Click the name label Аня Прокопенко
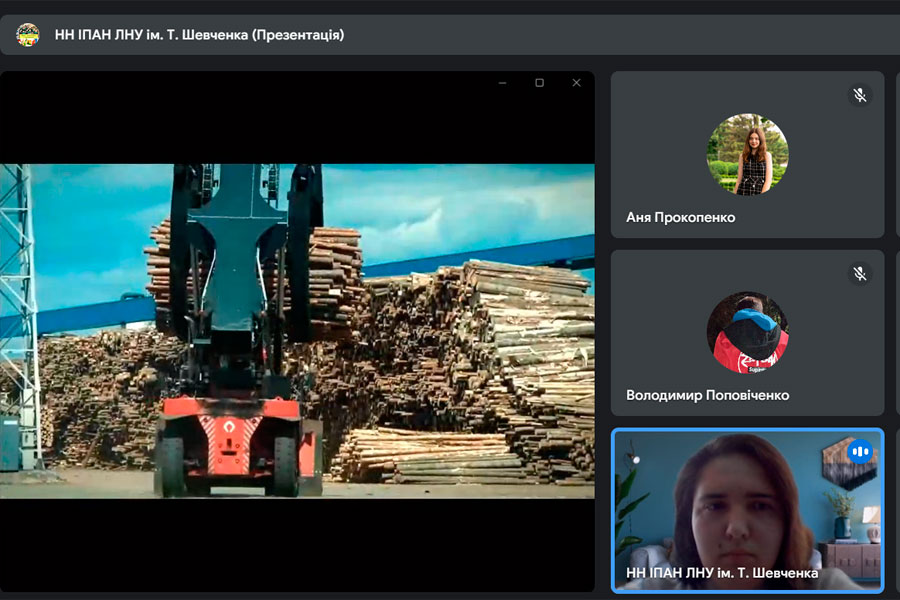This screenshot has width=900, height=600. pos(680,217)
